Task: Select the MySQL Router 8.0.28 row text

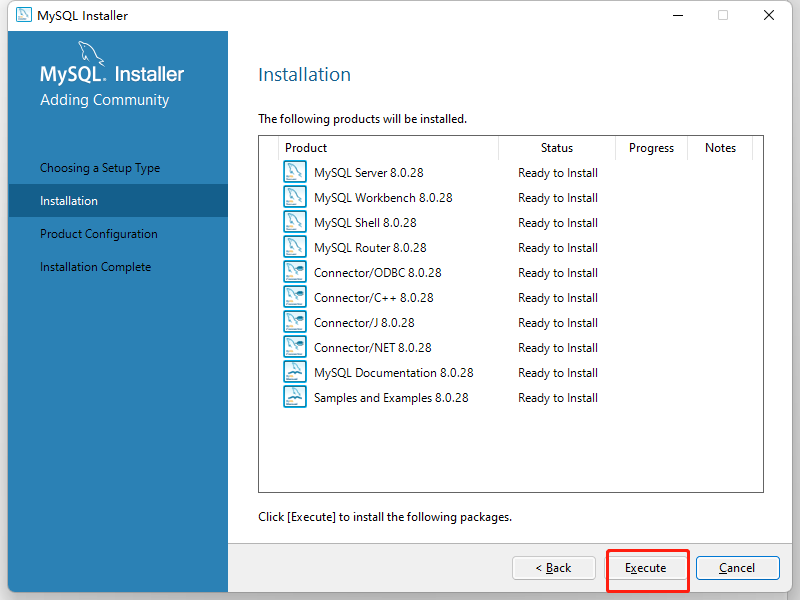Action: 370,248
